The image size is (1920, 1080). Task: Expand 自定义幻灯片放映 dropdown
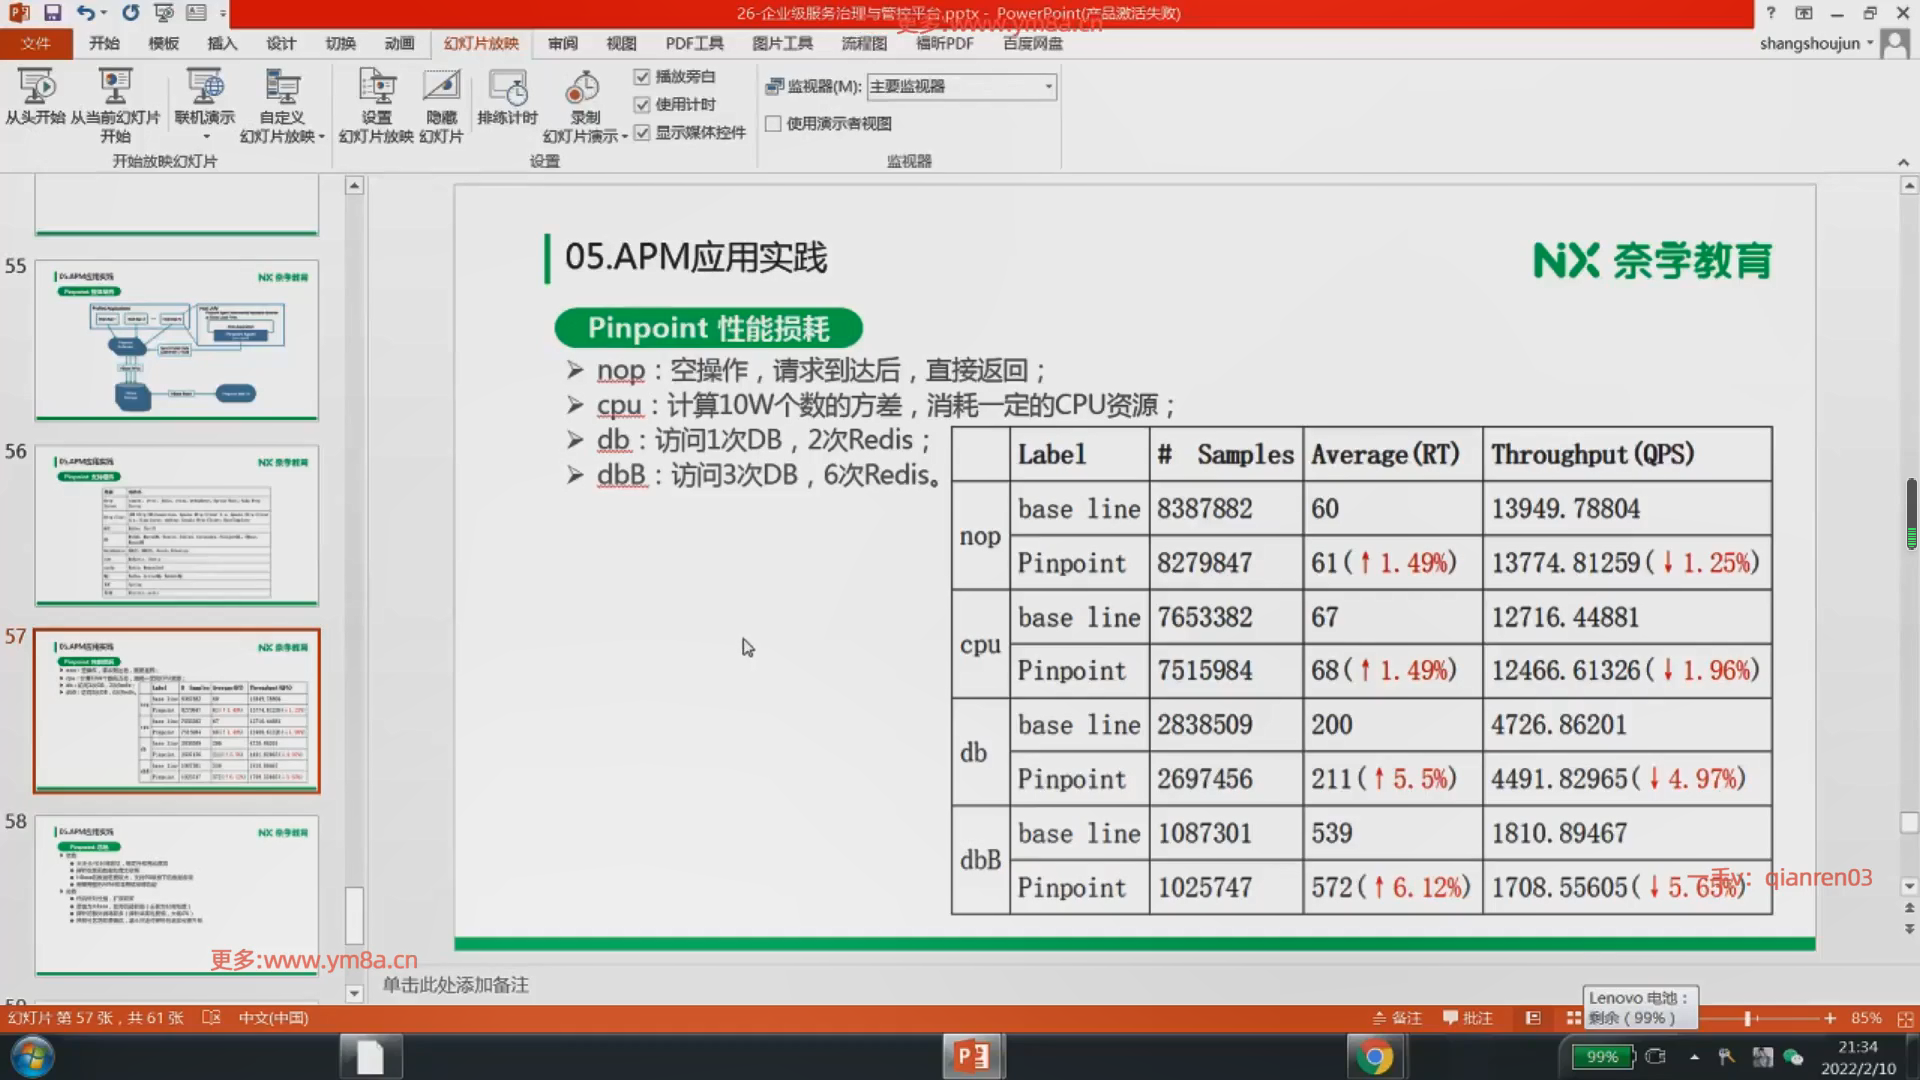point(321,137)
